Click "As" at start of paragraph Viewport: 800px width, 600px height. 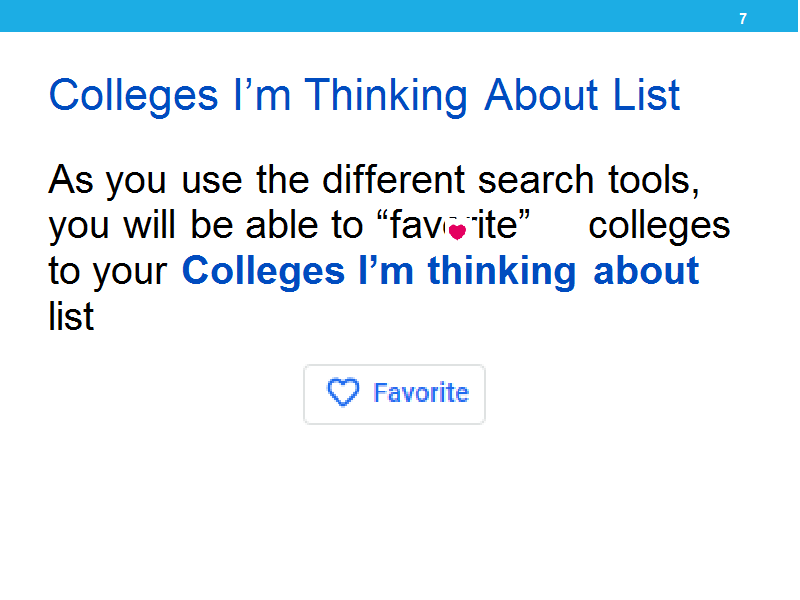(71, 180)
